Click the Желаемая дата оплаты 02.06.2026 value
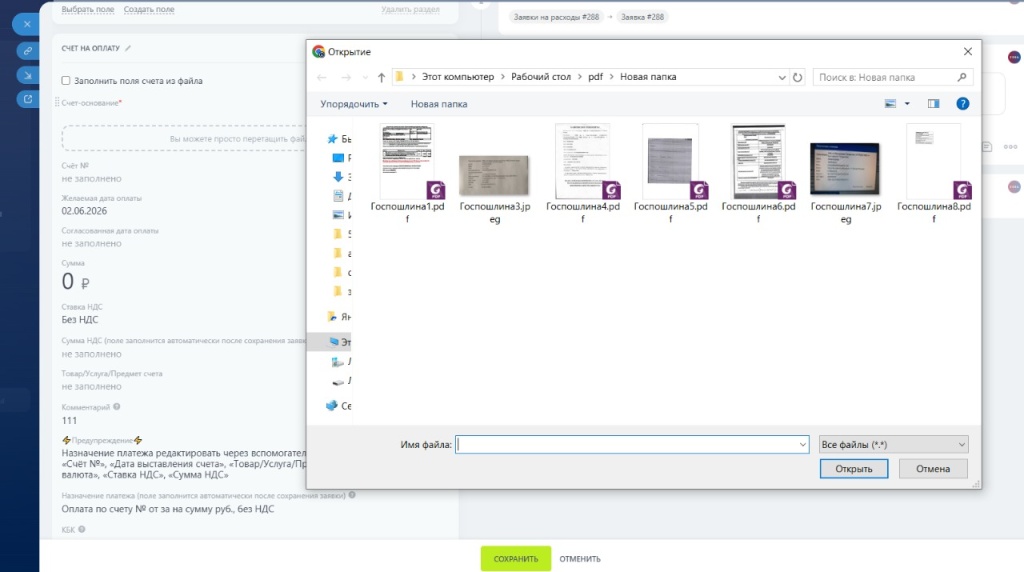This screenshot has height=572, width=1024. (84, 211)
